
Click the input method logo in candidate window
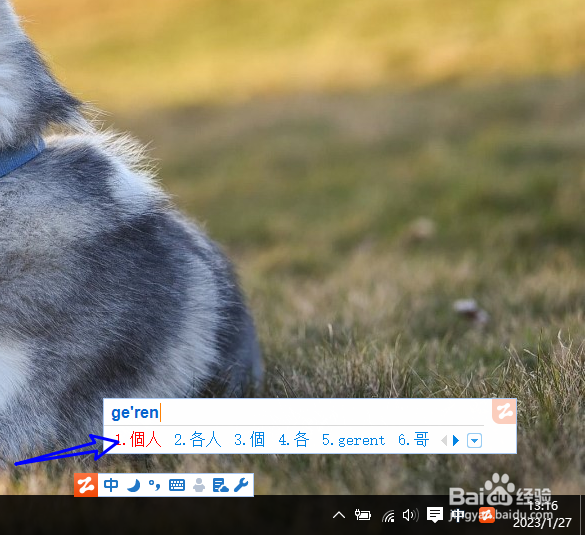tap(504, 412)
